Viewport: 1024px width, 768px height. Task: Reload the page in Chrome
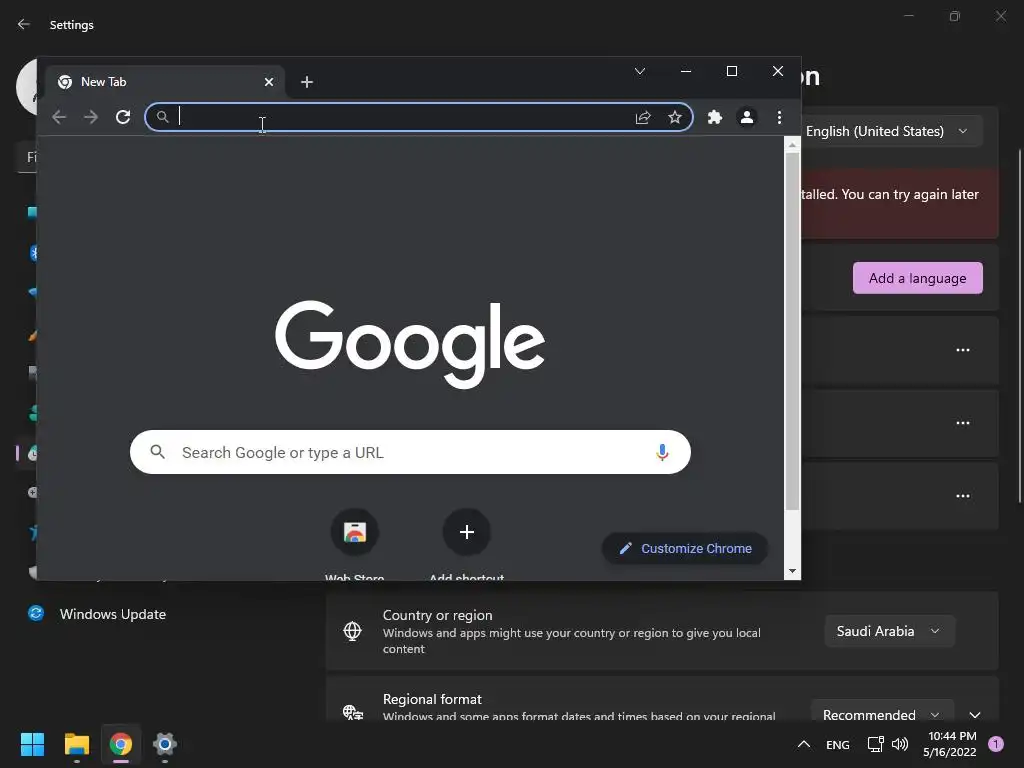click(123, 117)
